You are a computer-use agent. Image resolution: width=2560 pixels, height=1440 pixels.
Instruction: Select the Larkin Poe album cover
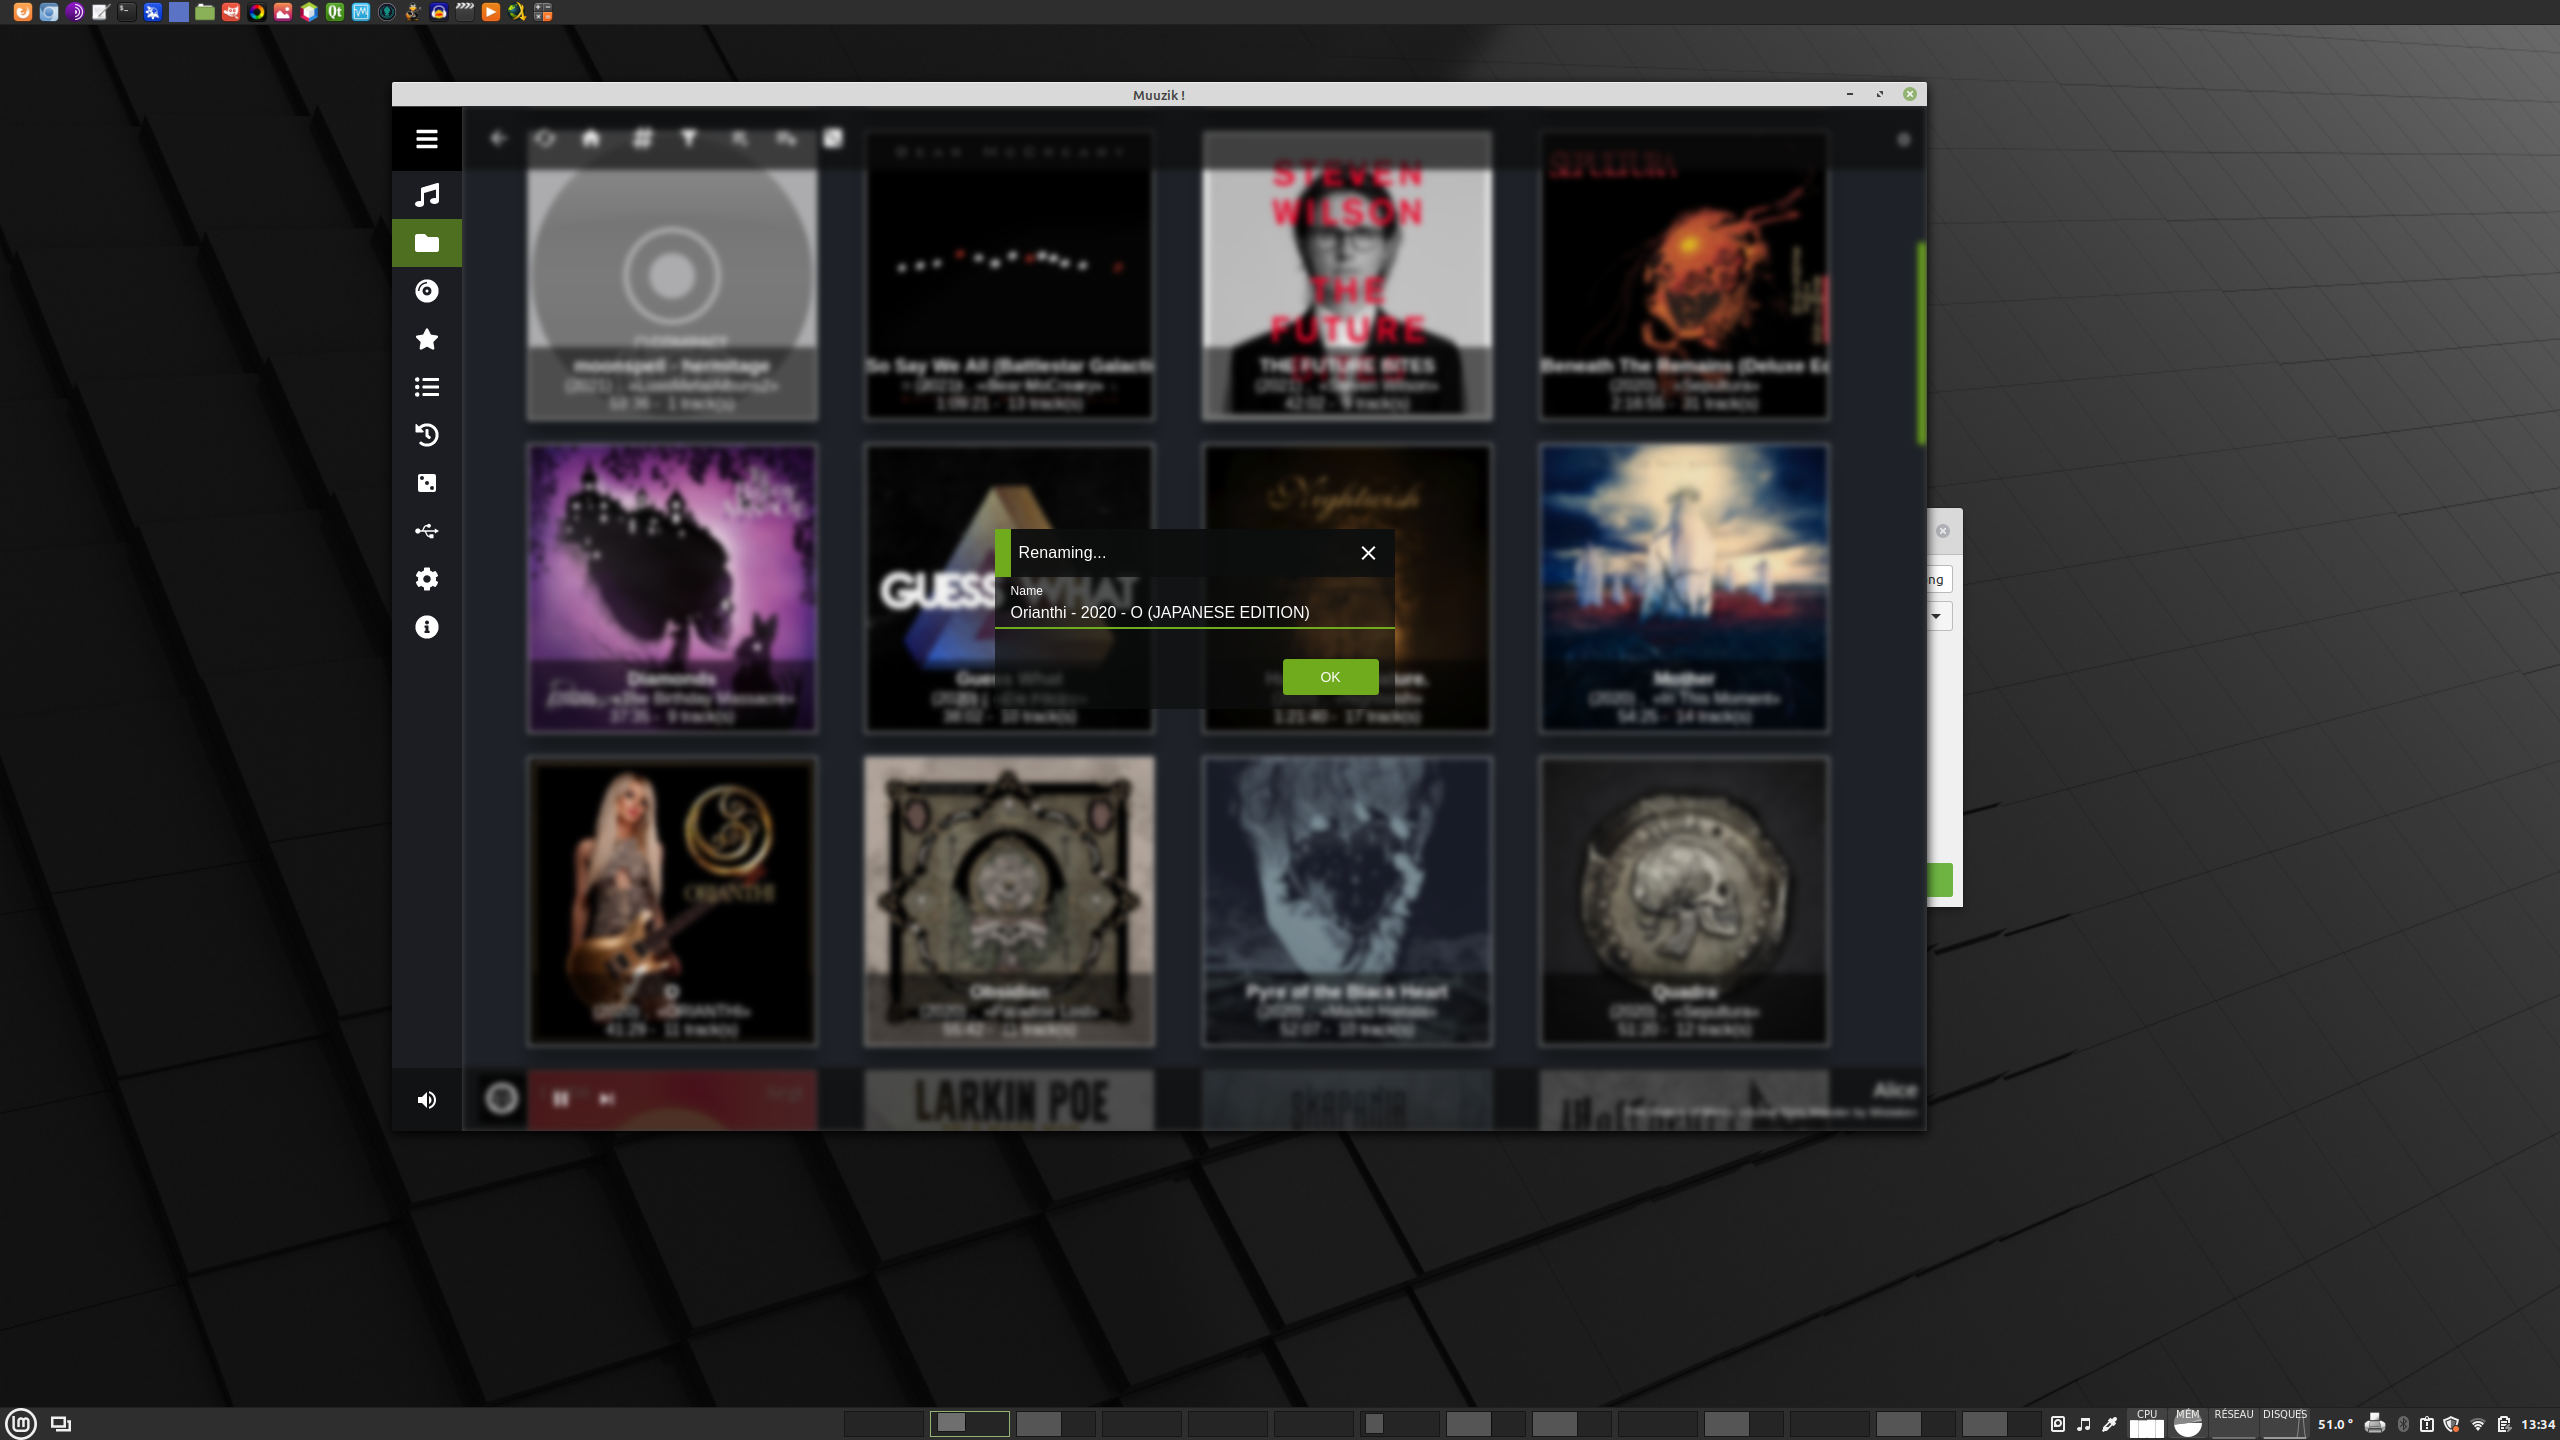click(1009, 1099)
